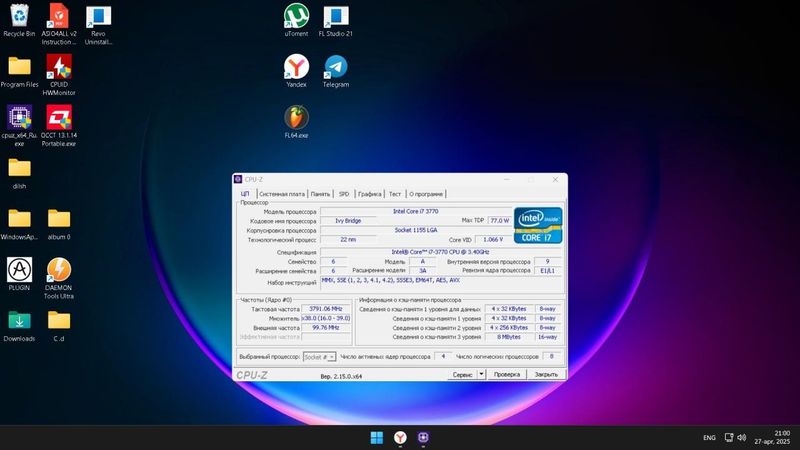Open the Графика tab
Image resolution: width=800 pixels, height=450 pixels.
click(x=369, y=194)
